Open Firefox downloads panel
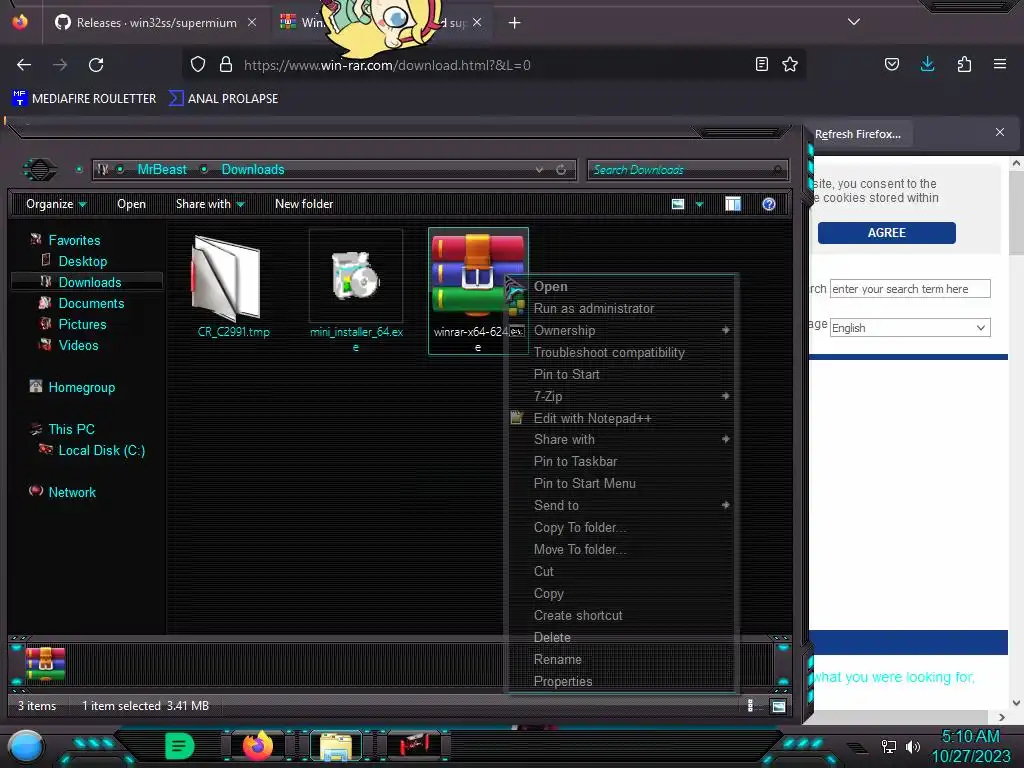The image size is (1024, 768). point(927,64)
